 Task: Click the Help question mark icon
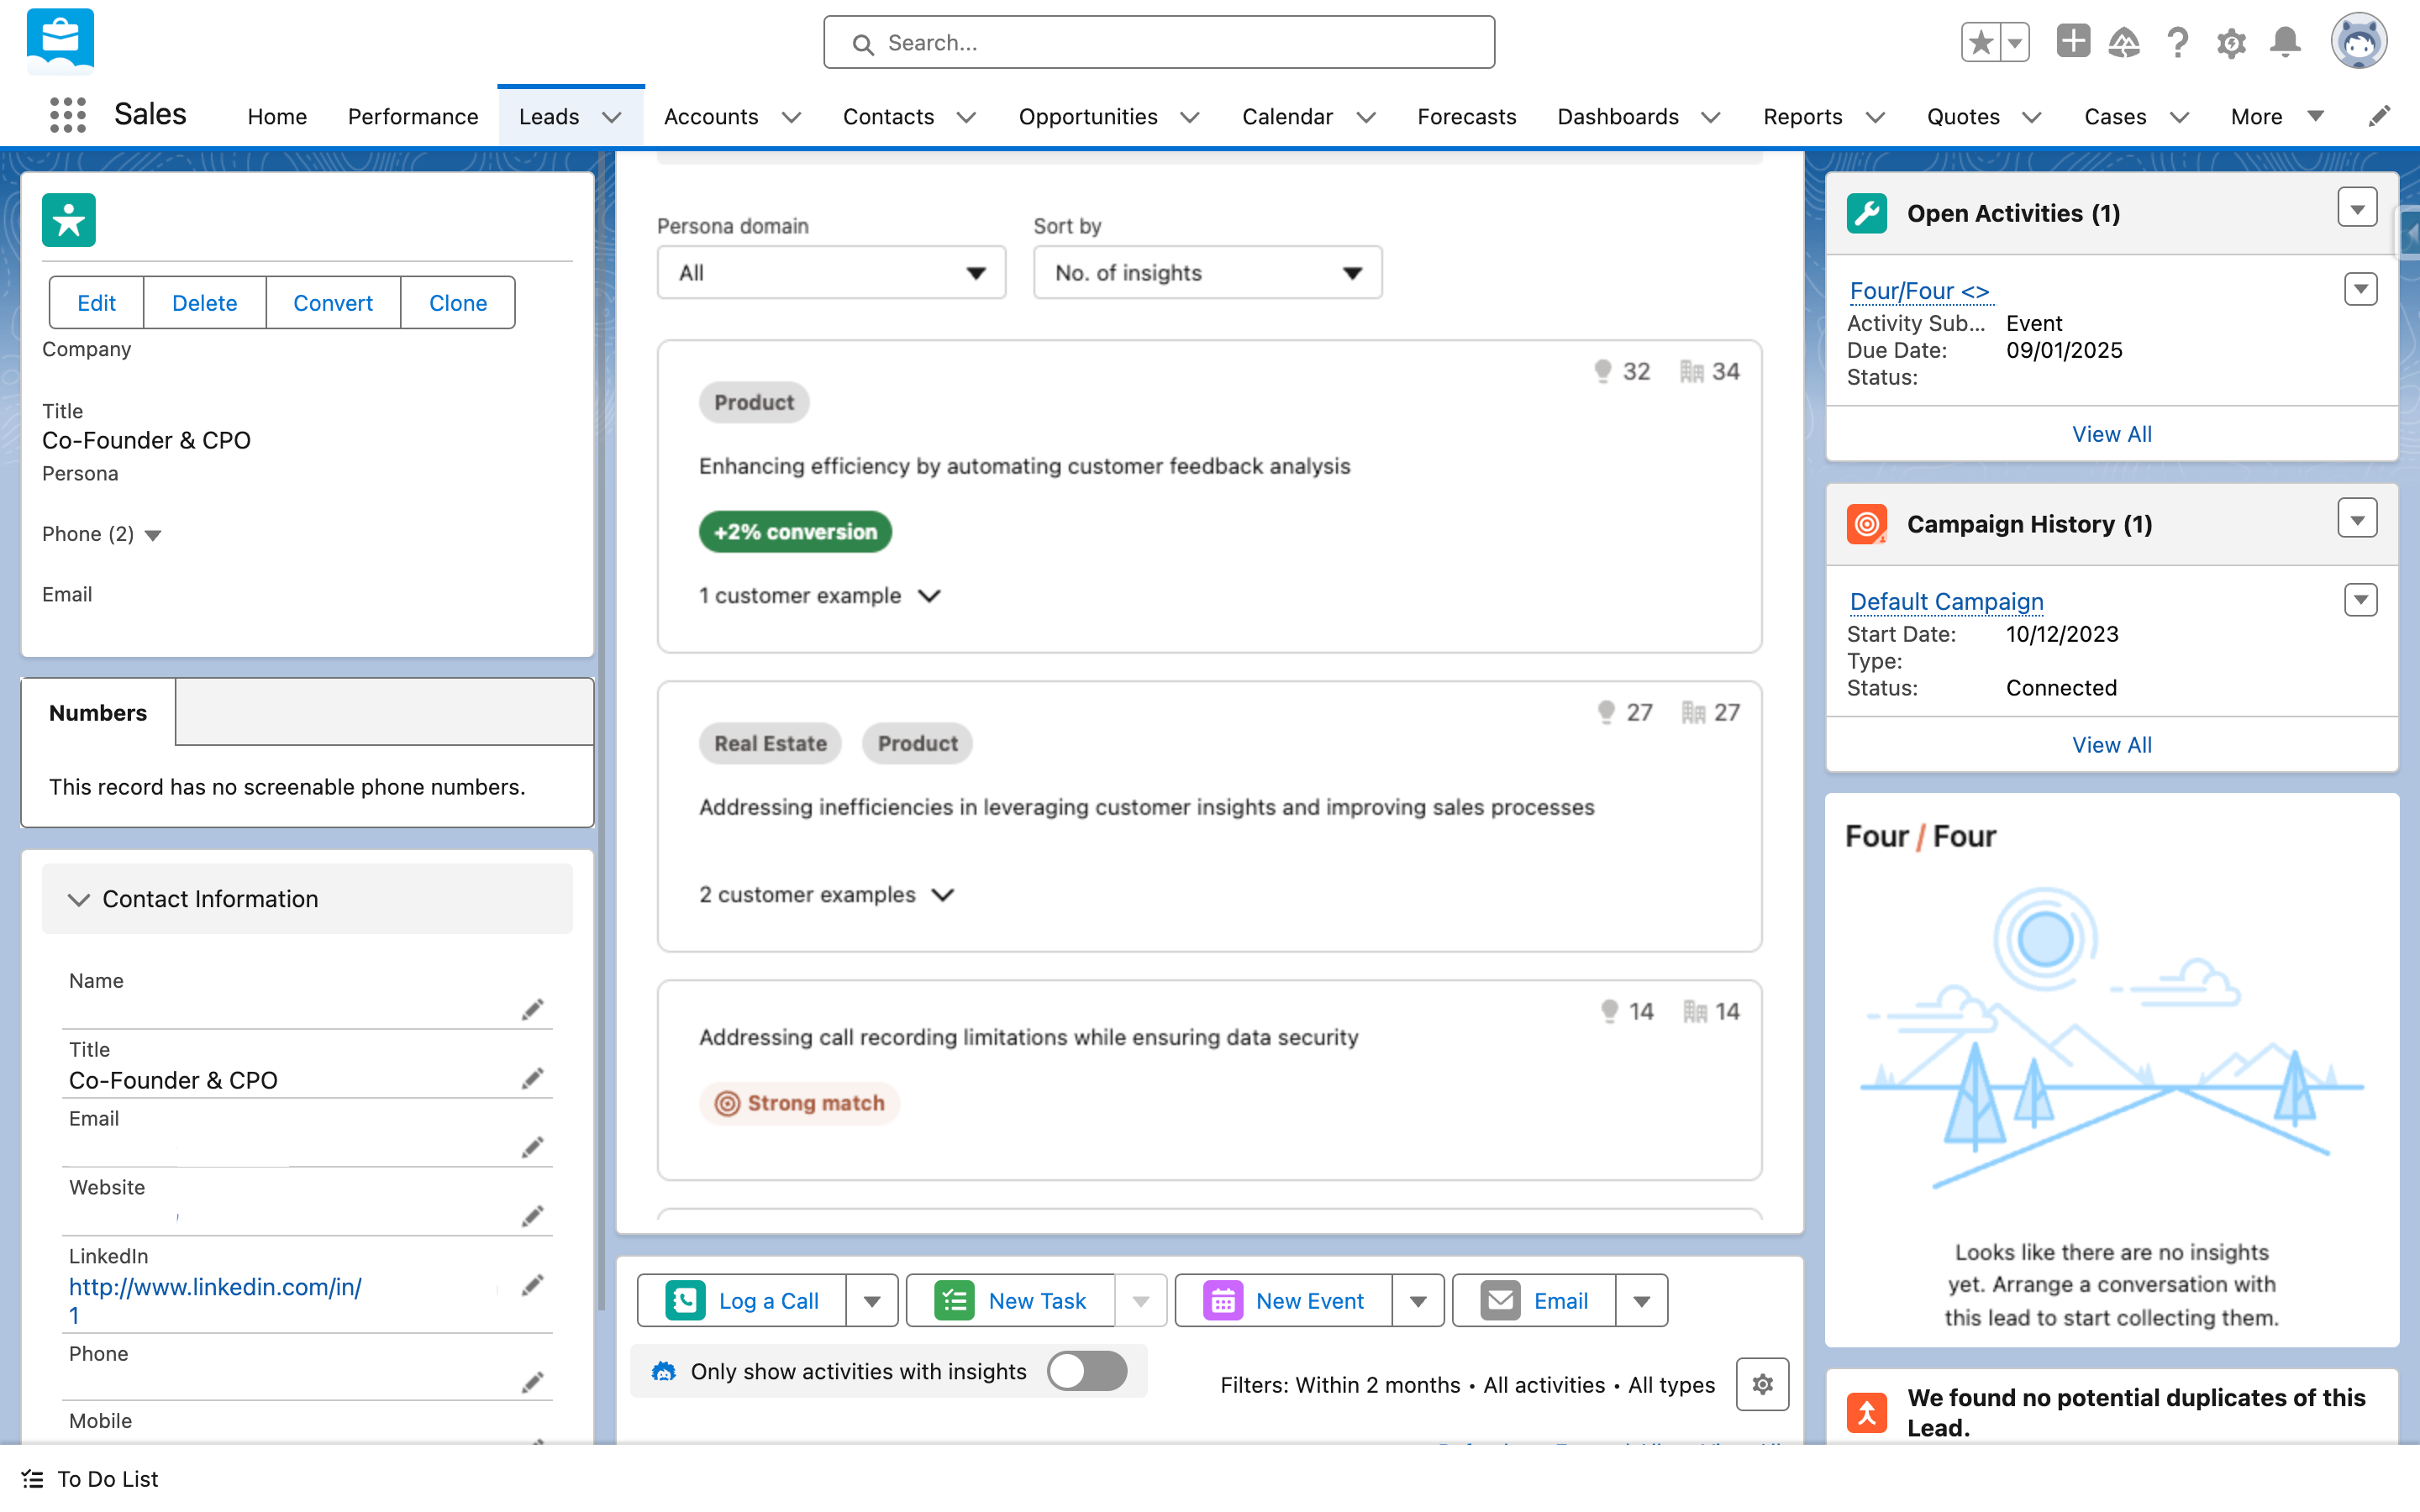coord(2177,42)
